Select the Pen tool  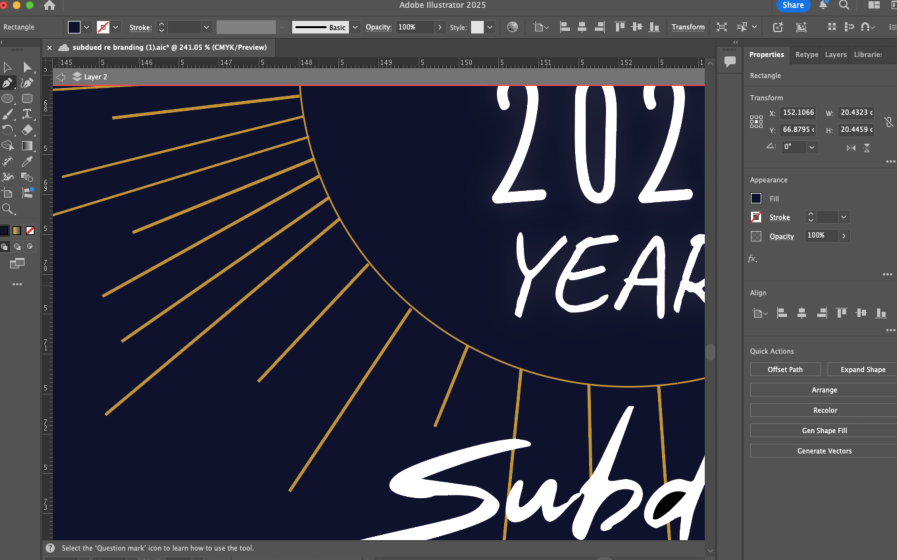(x=7, y=83)
